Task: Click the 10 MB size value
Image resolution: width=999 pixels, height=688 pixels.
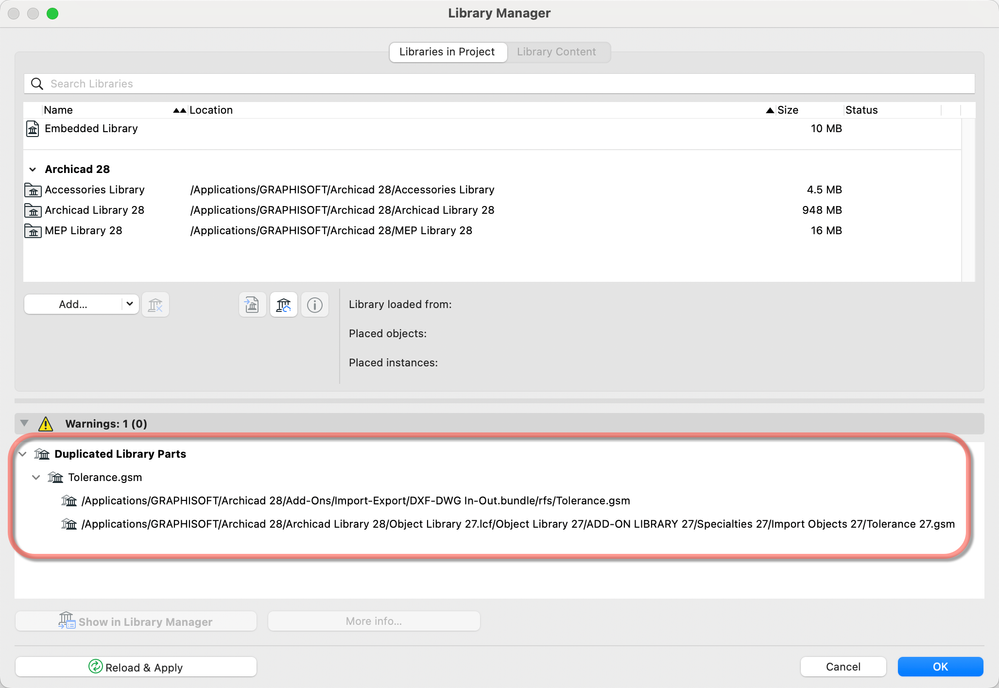Action: tap(826, 129)
